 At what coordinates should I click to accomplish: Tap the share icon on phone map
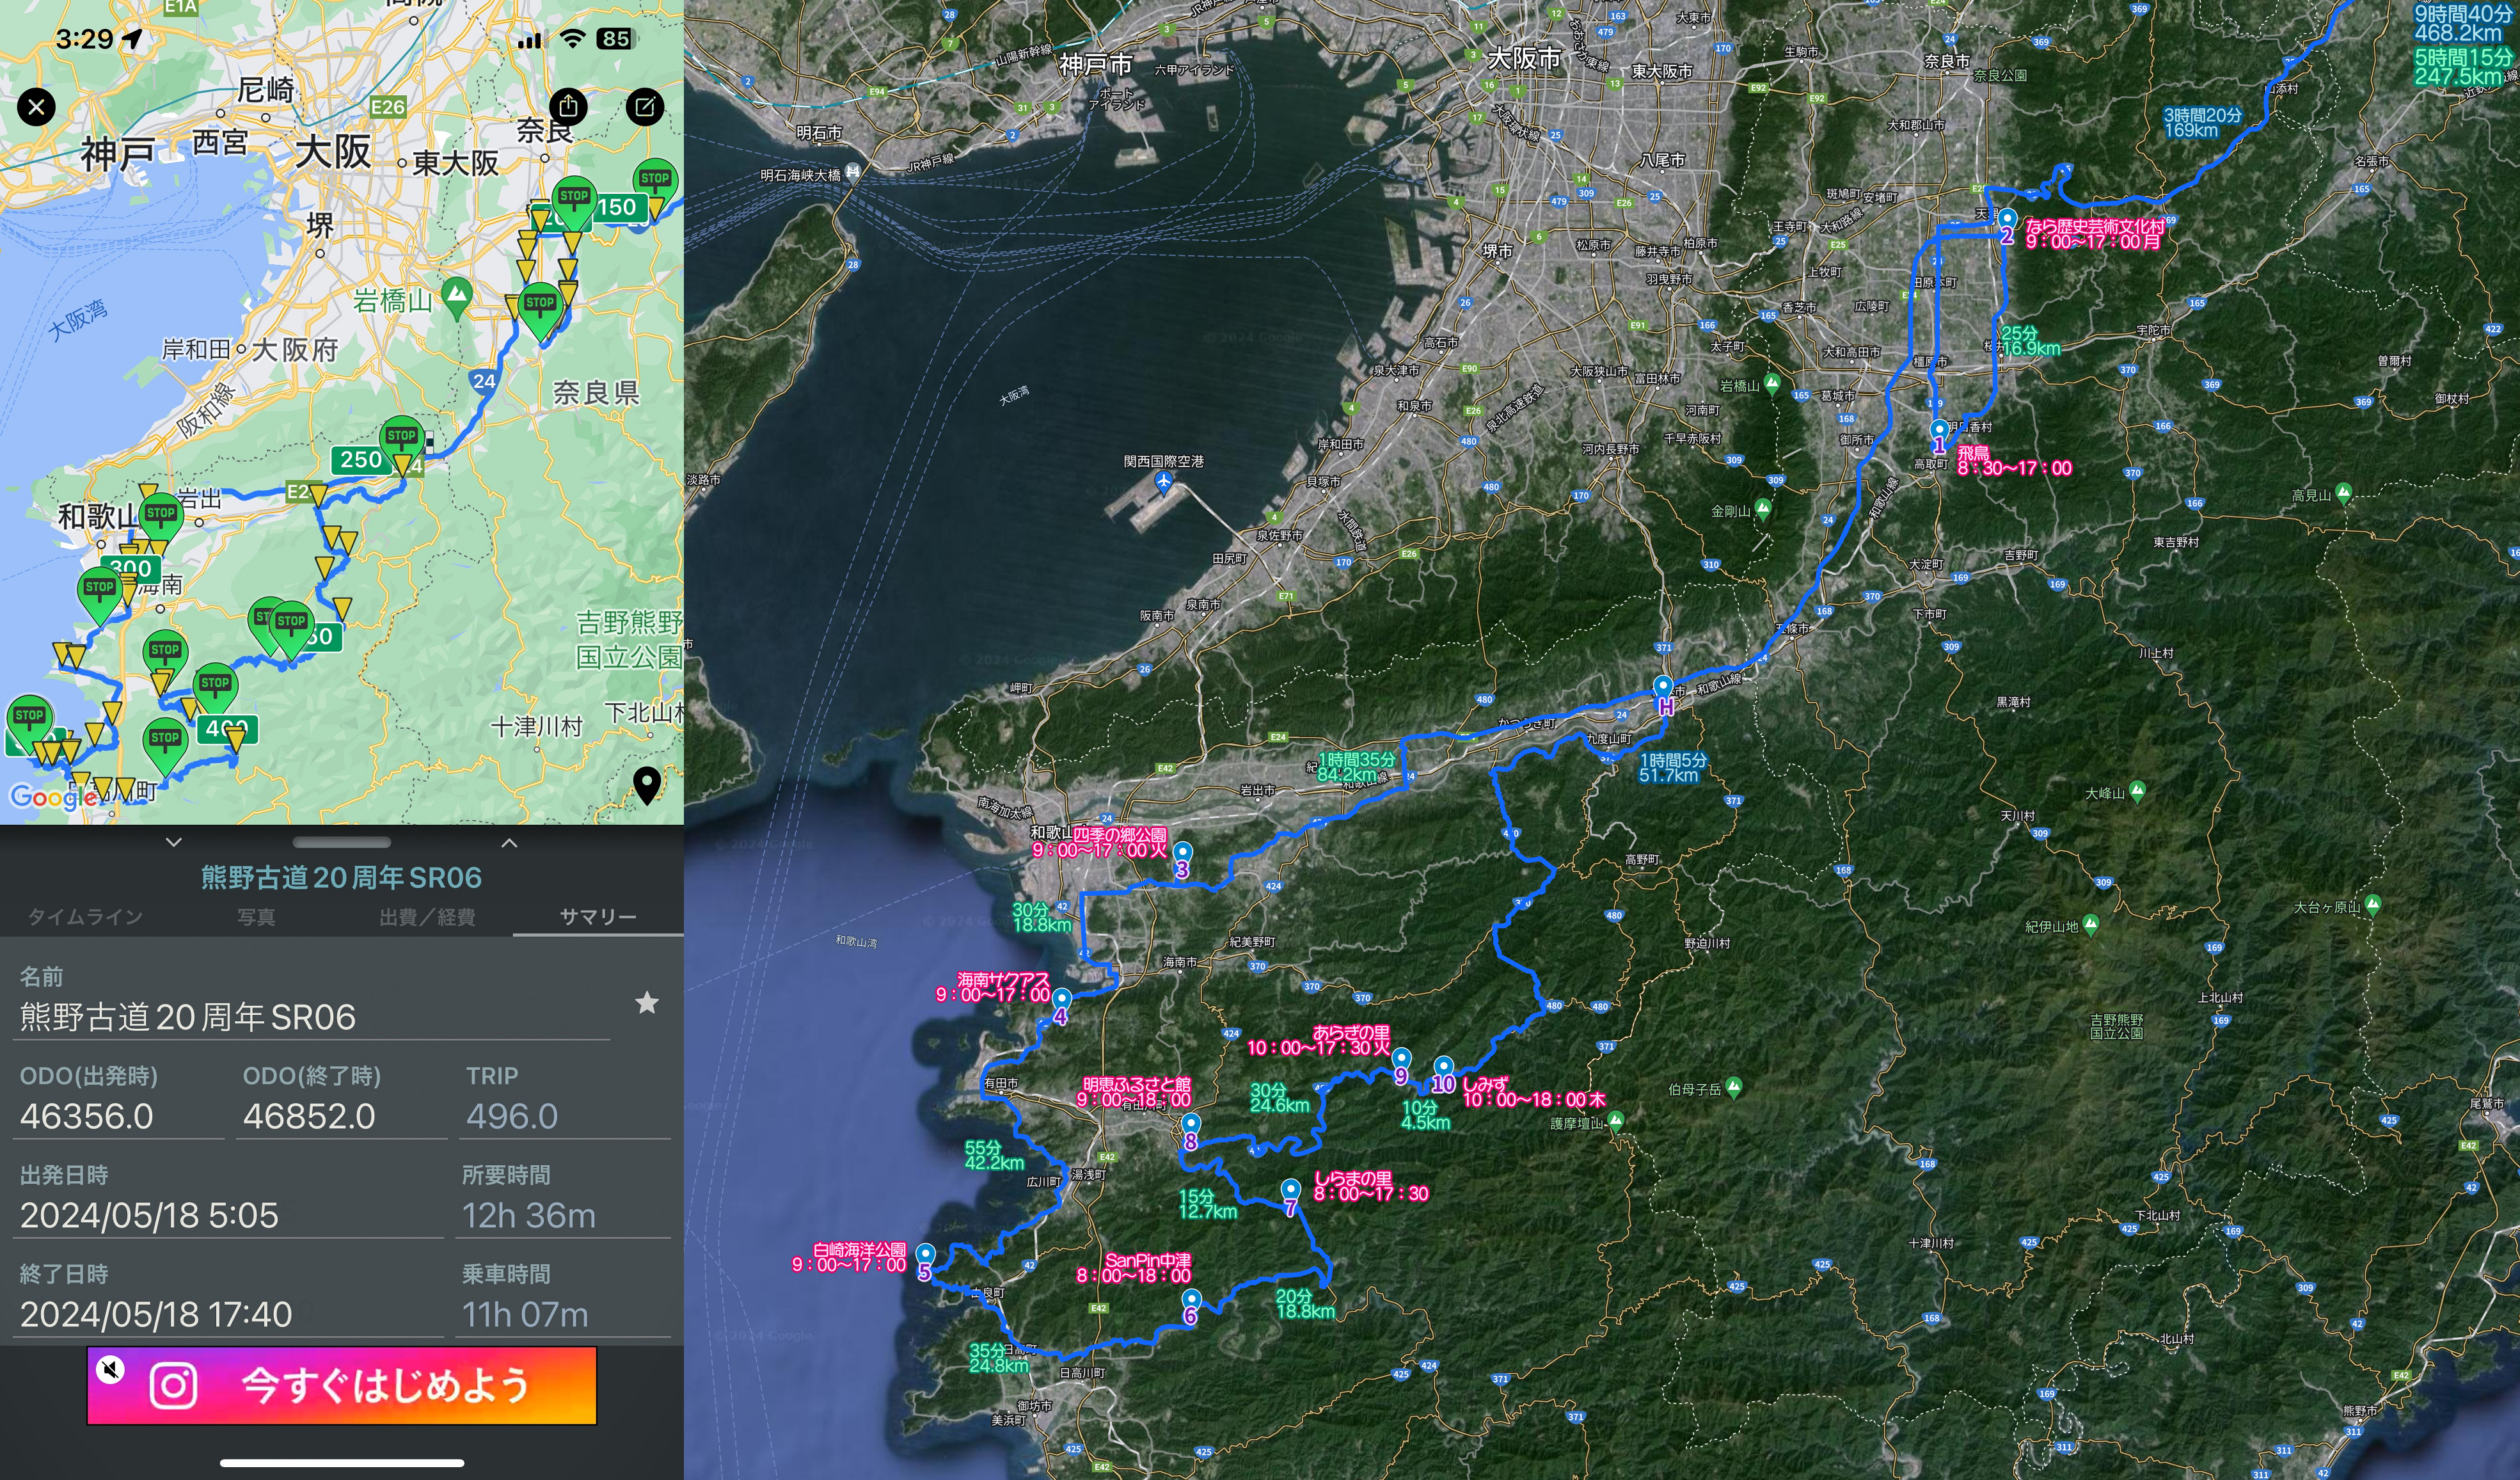click(568, 106)
